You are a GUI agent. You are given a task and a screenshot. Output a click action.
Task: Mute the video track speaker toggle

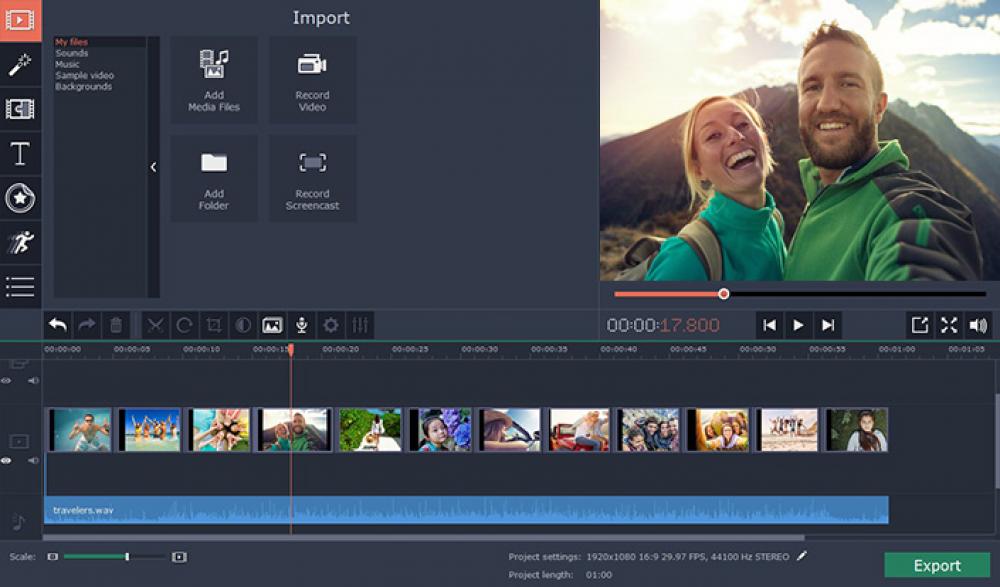pos(33,461)
